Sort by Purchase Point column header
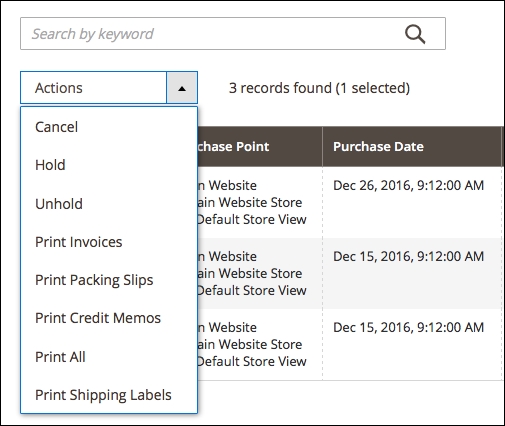 point(233,146)
